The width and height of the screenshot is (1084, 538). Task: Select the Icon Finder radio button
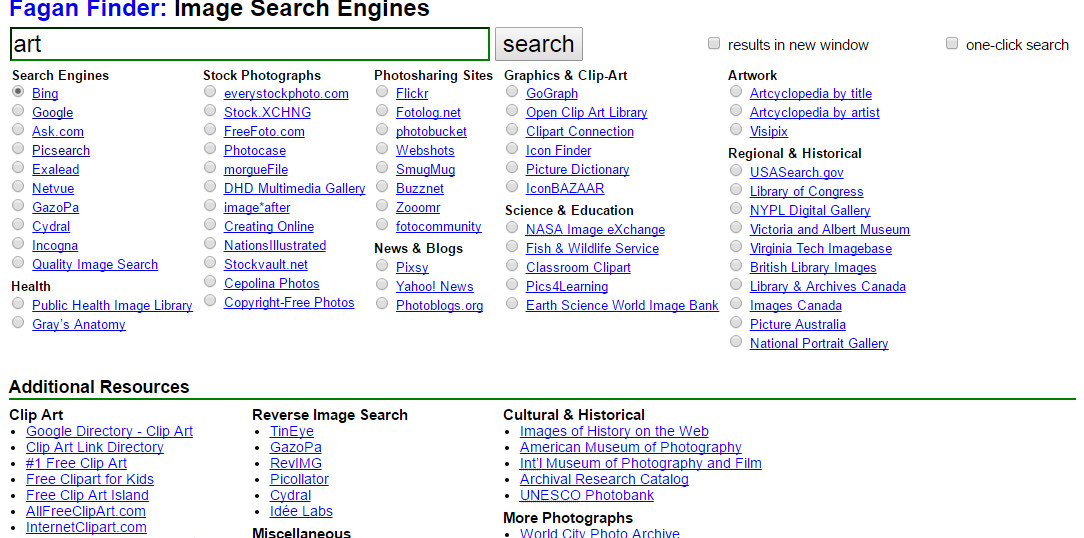point(512,148)
